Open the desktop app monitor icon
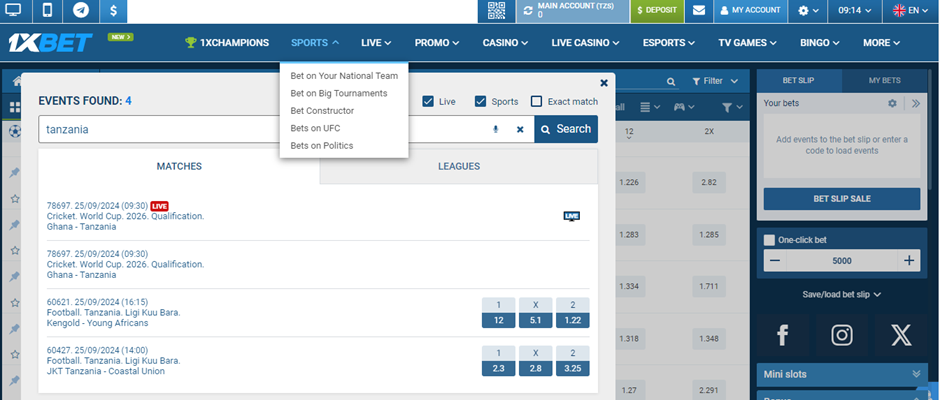 click(x=13, y=10)
